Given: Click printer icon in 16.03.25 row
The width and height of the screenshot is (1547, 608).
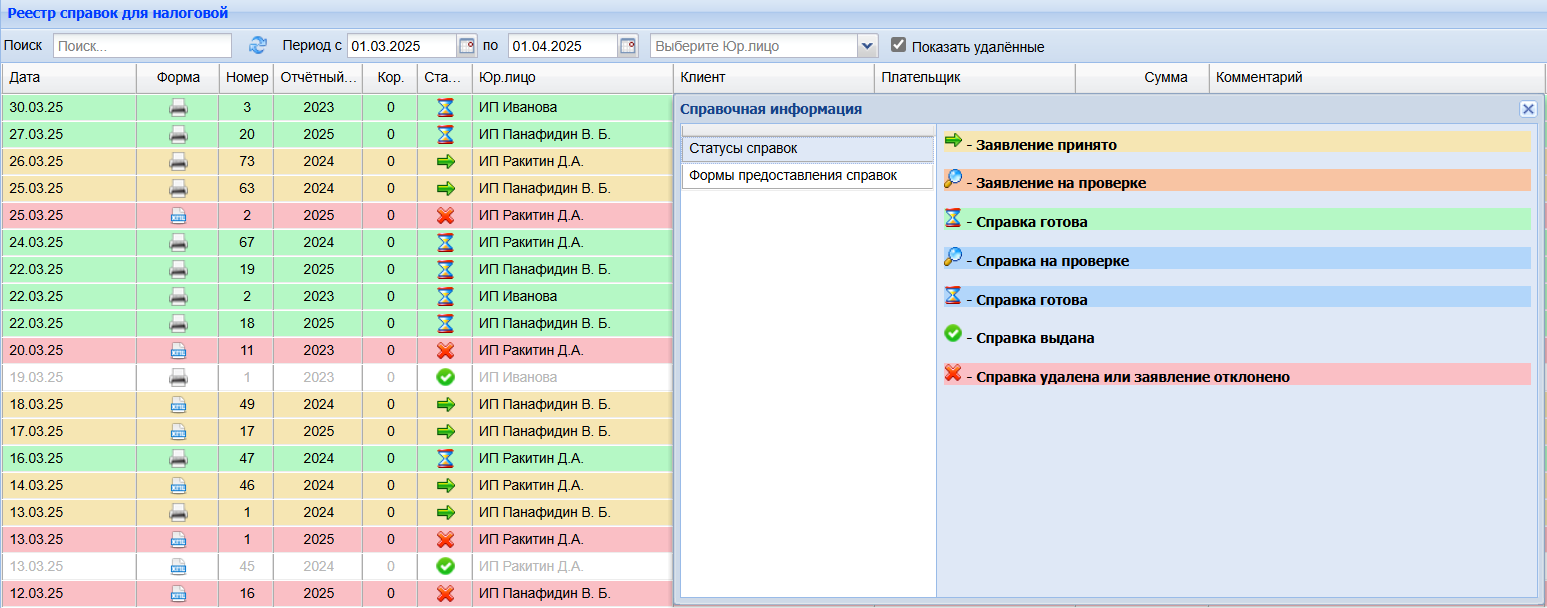Looking at the screenshot, I should point(178,458).
